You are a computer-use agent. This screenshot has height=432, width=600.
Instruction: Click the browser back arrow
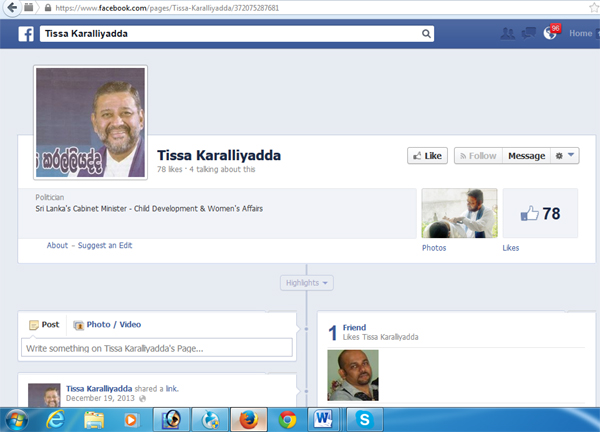[13, 7]
